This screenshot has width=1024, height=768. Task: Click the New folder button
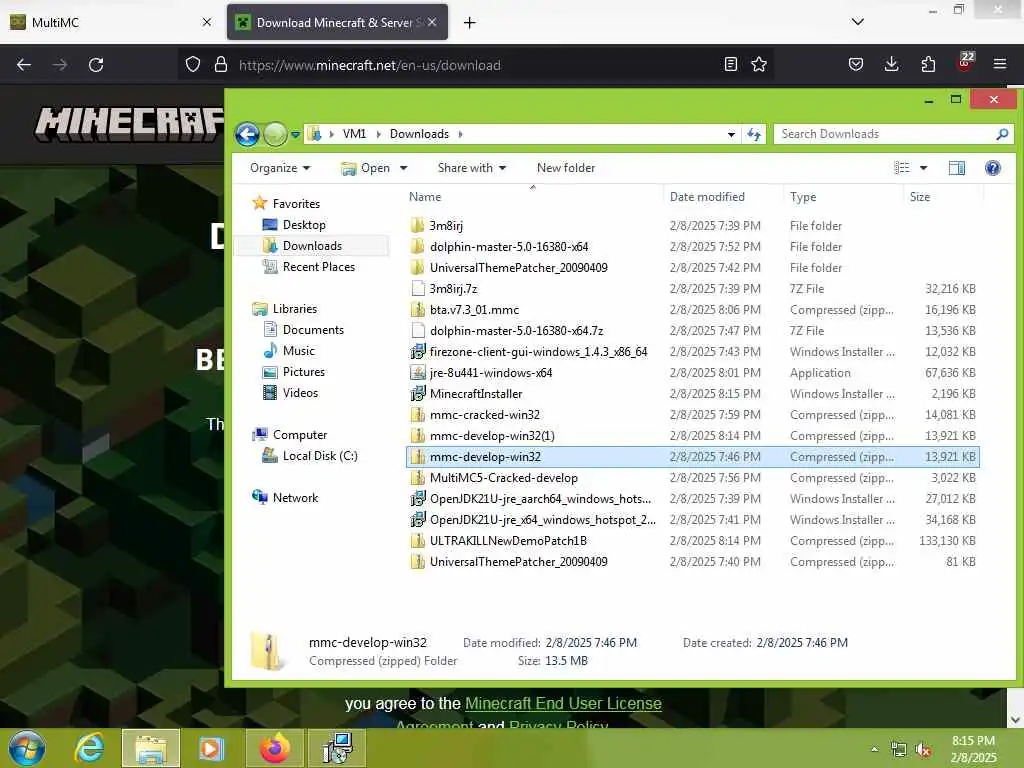coord(566,168)
